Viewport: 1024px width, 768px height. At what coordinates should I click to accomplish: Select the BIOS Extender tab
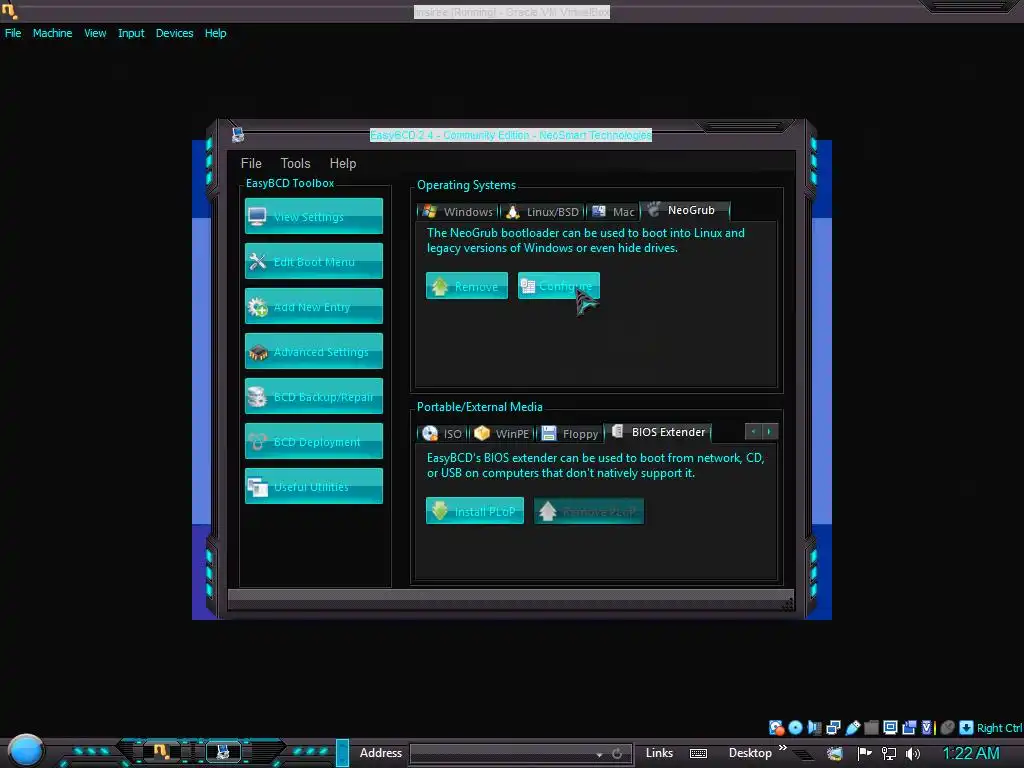[658, 432]
